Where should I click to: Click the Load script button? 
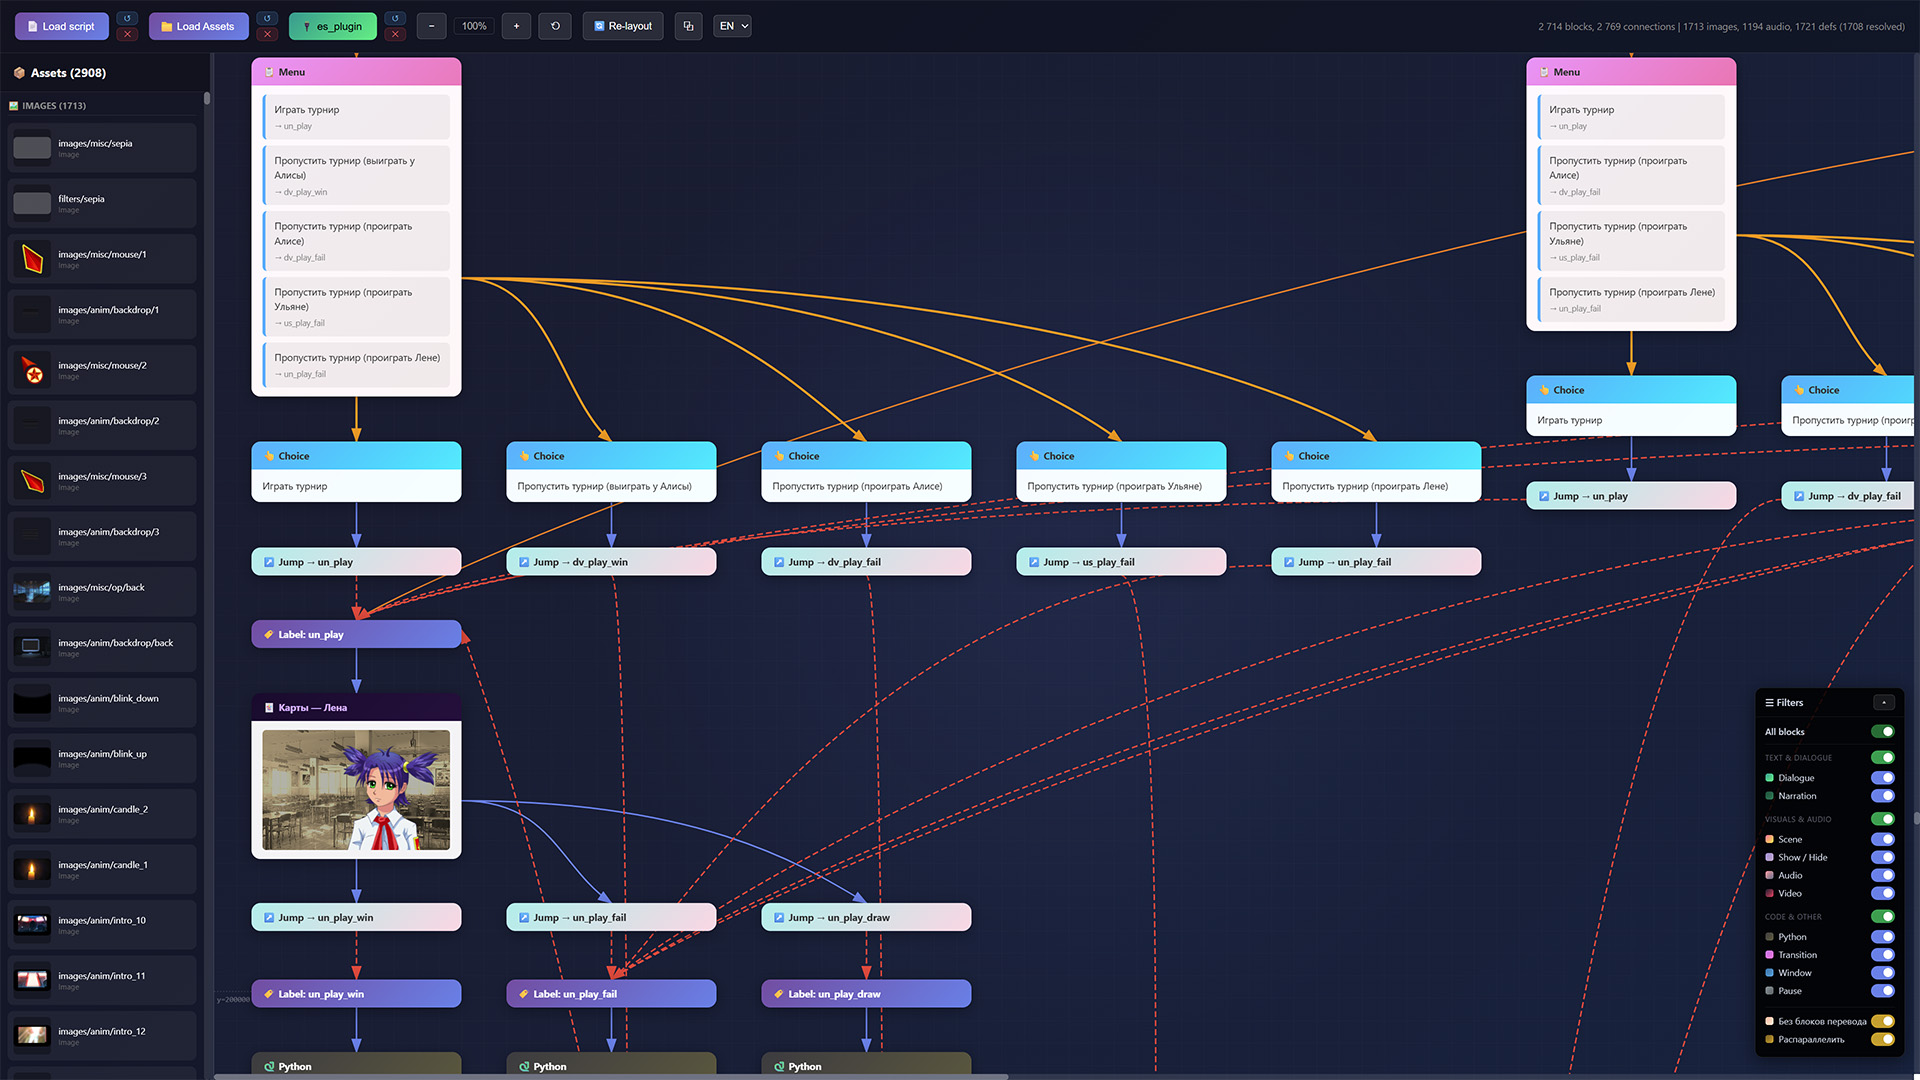click(x=61, y=26)
